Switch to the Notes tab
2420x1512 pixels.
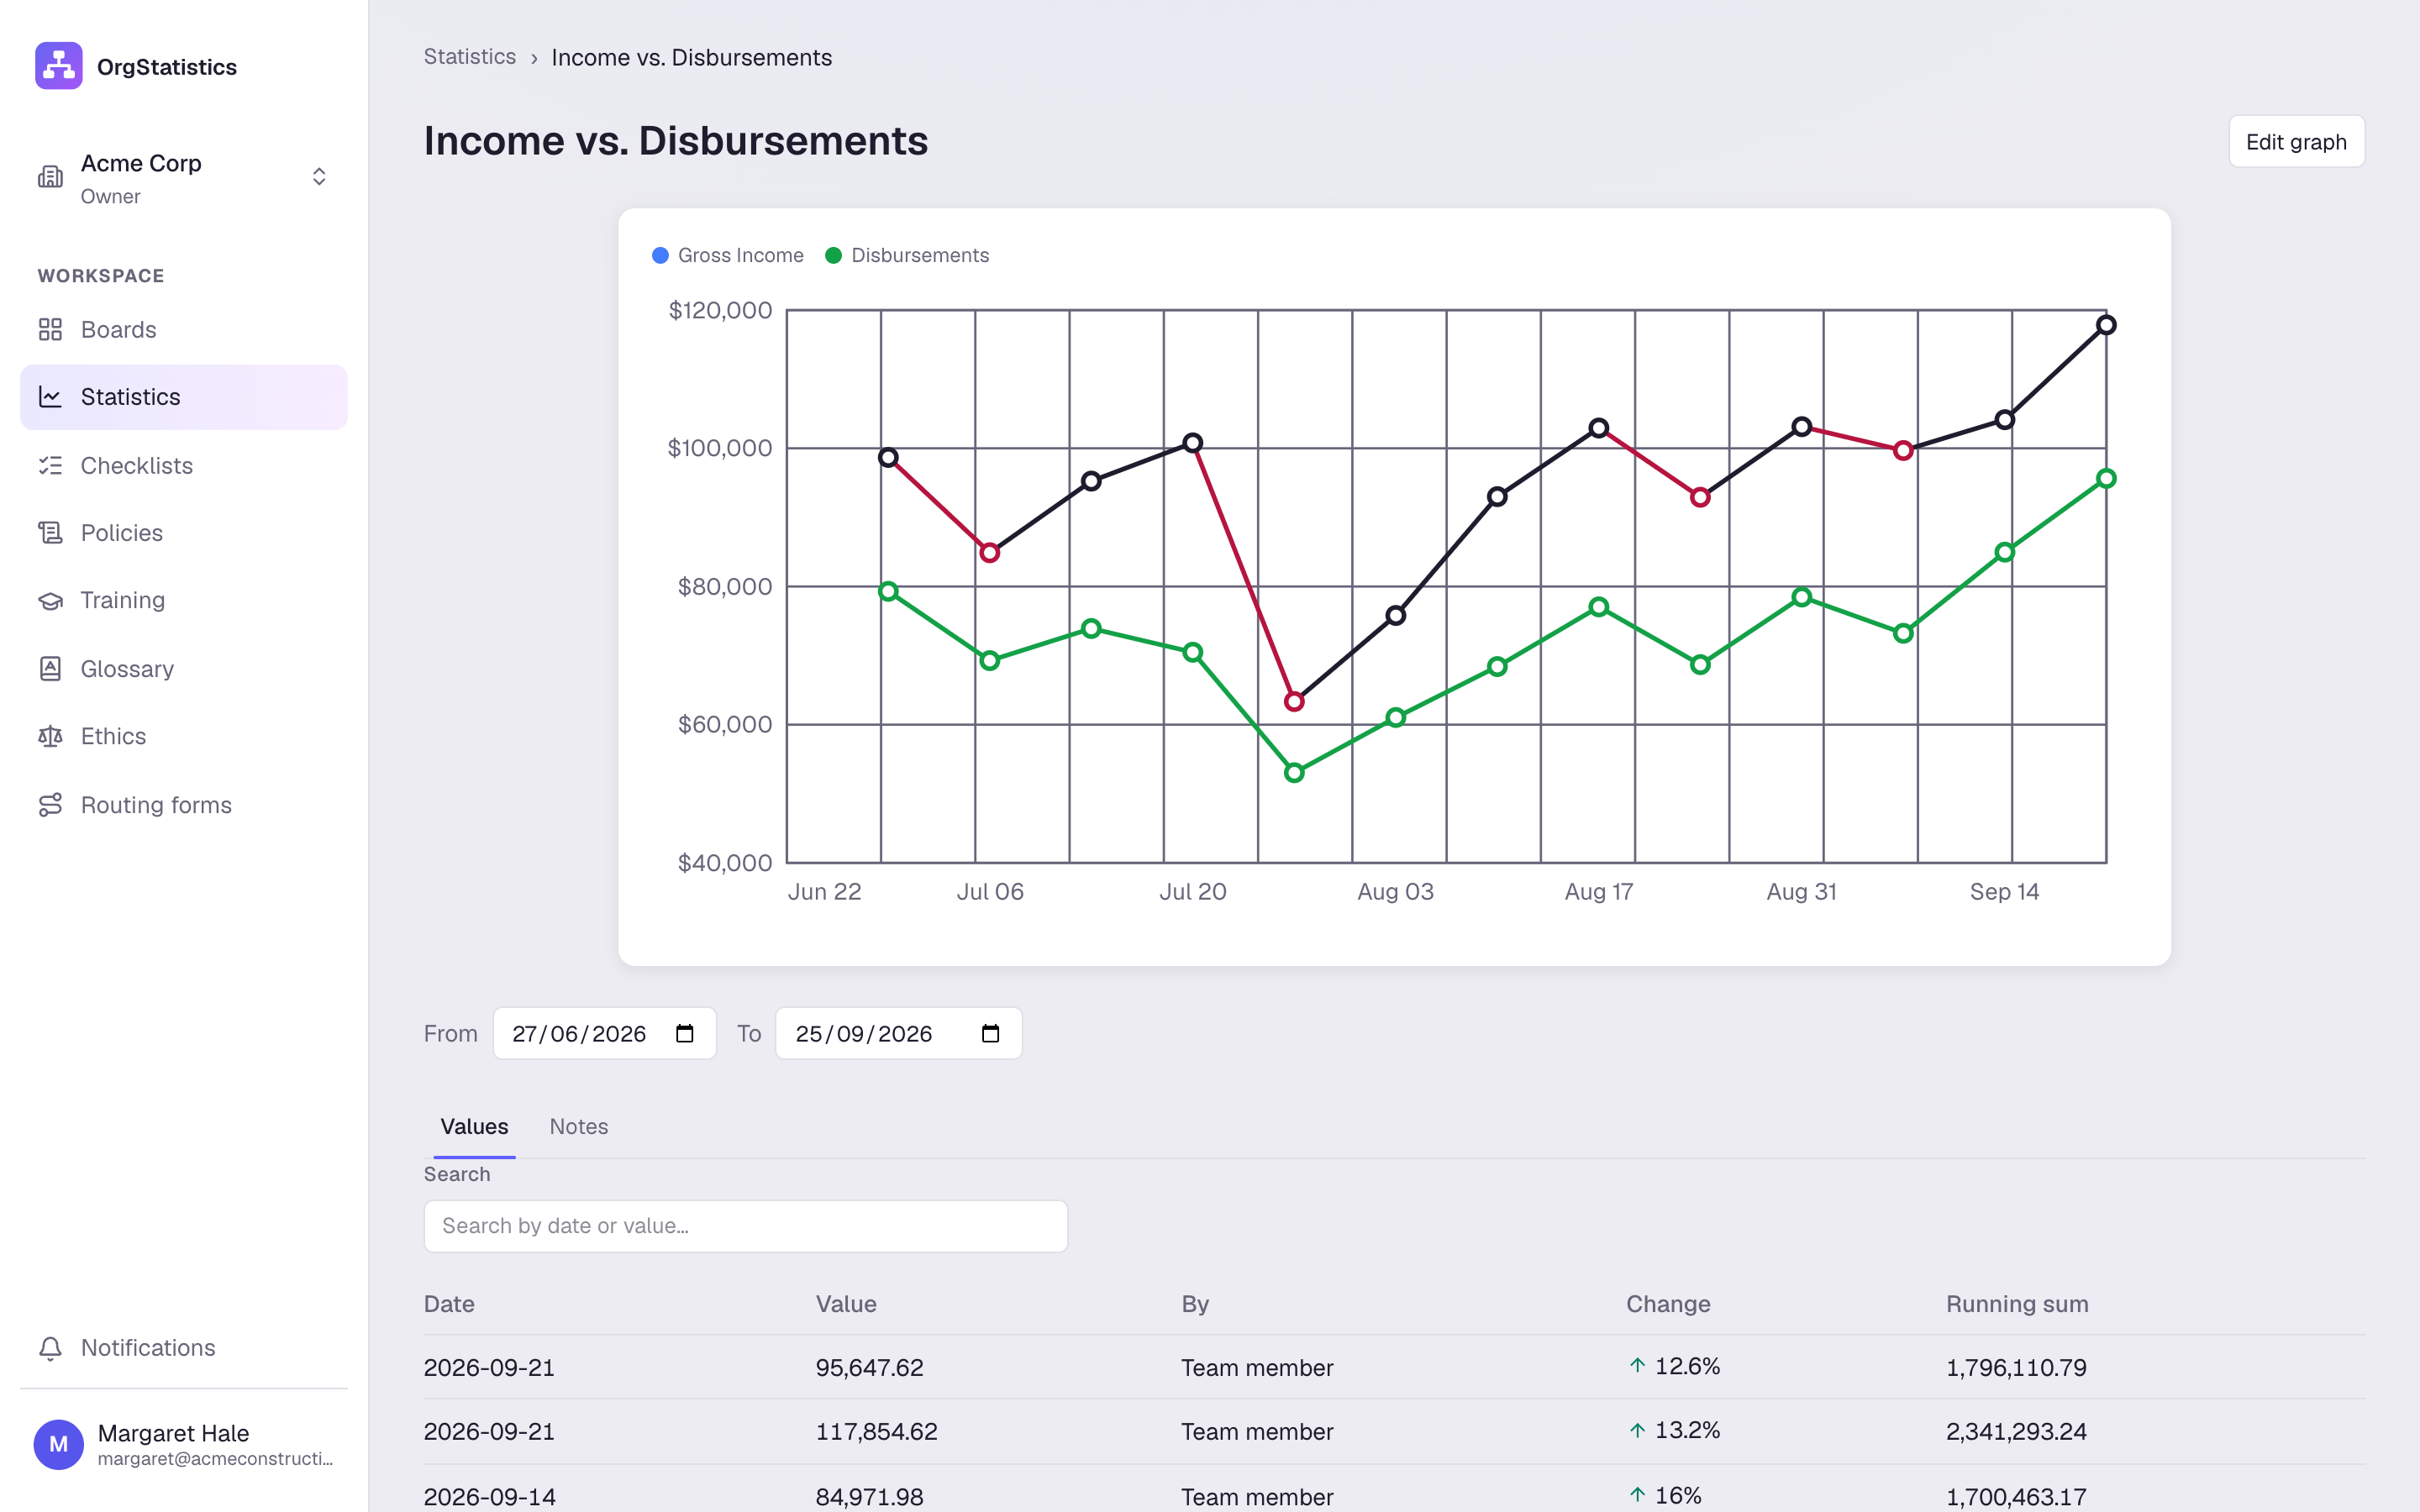coord(579,1127)
